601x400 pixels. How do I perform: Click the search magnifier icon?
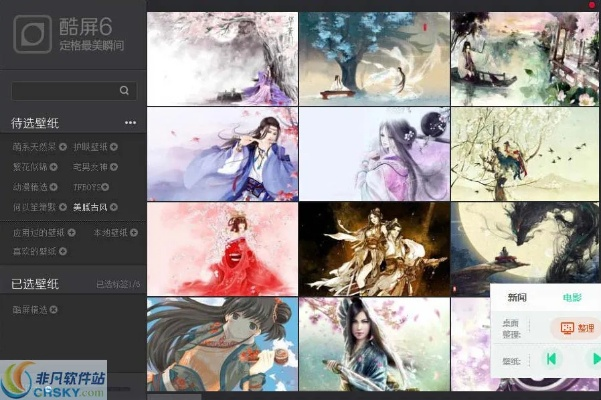(124, 91)
